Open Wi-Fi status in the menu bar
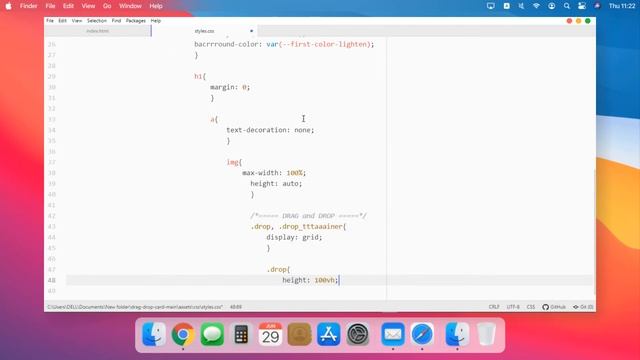This screenshot has height=360, width=640. pos(536,6)
